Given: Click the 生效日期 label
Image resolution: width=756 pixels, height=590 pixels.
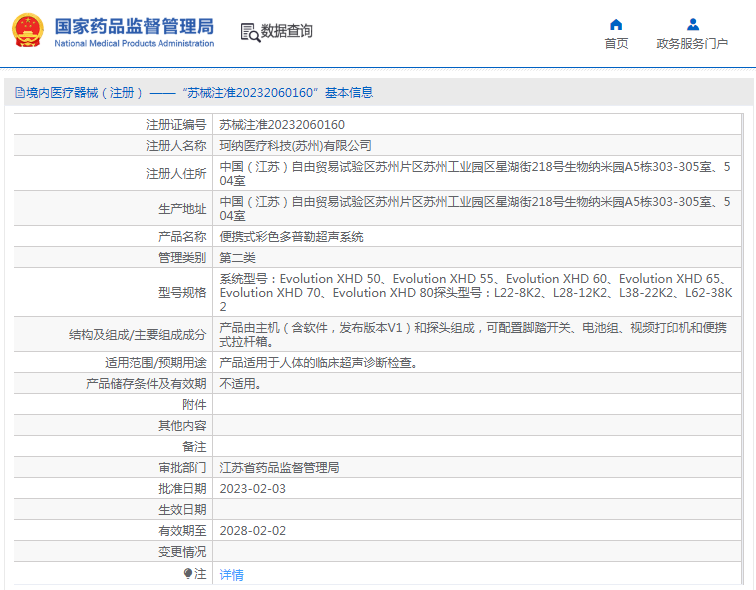Looking at the screenshot, I should pyautogui.click(x=182, y=510).
